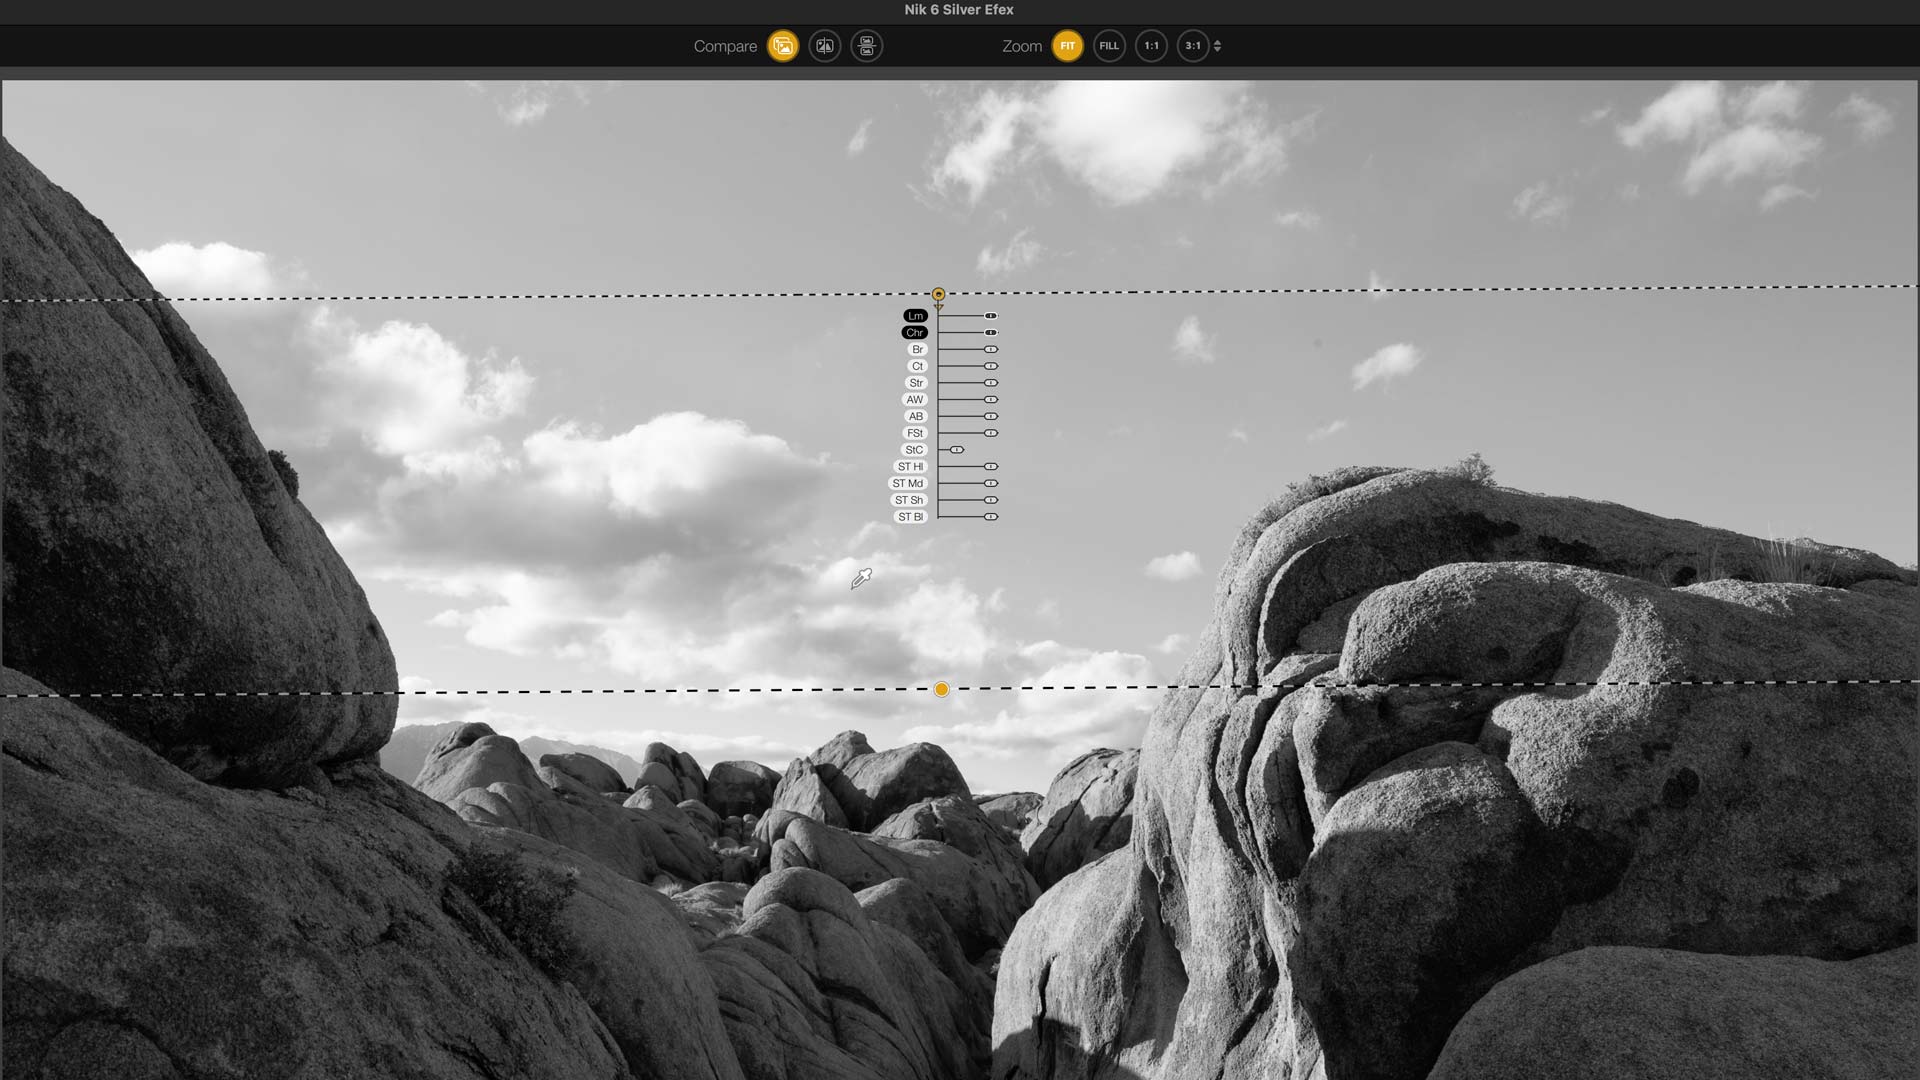Toggle the Compare preview on the toolbar
The image size is (1920, 1080).
tap(782, 46)
